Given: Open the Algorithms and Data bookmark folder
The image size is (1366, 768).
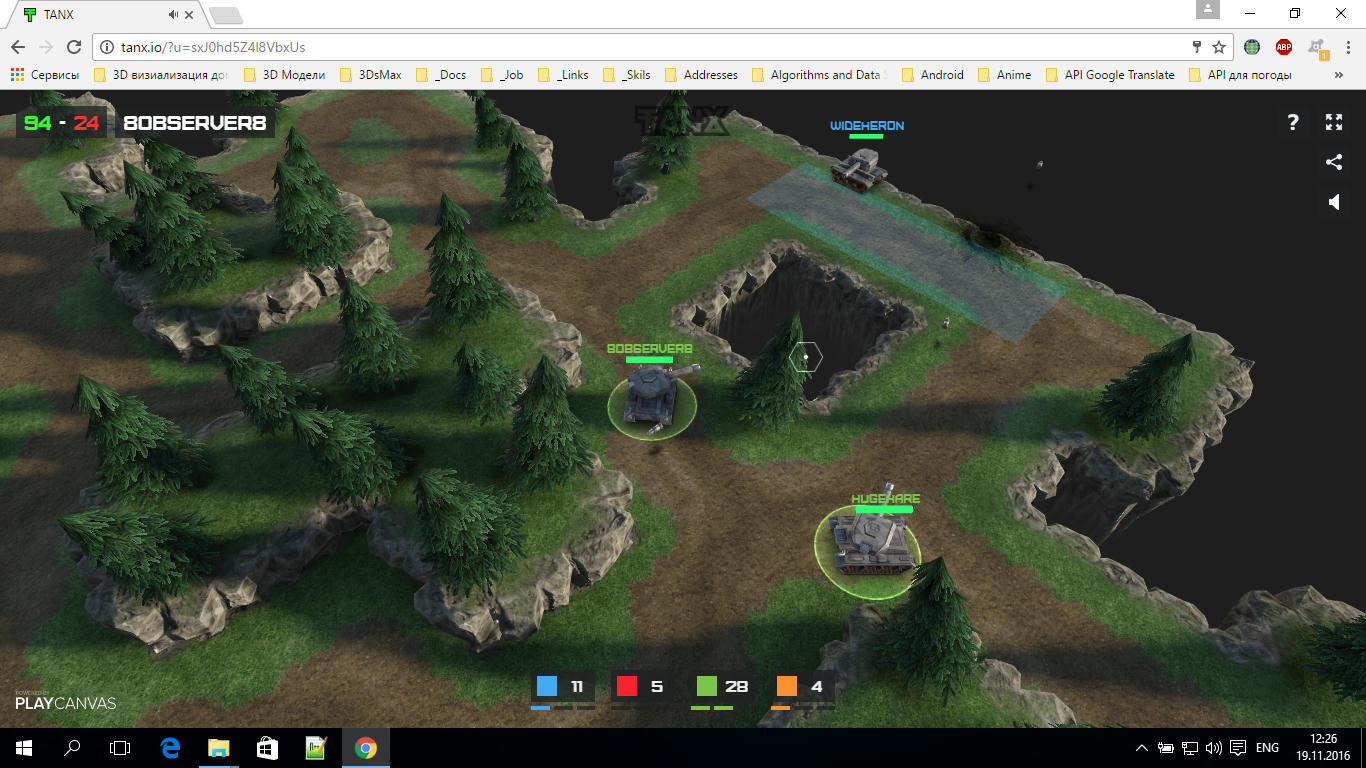Looking at the screenshot, I should [819, 75].
